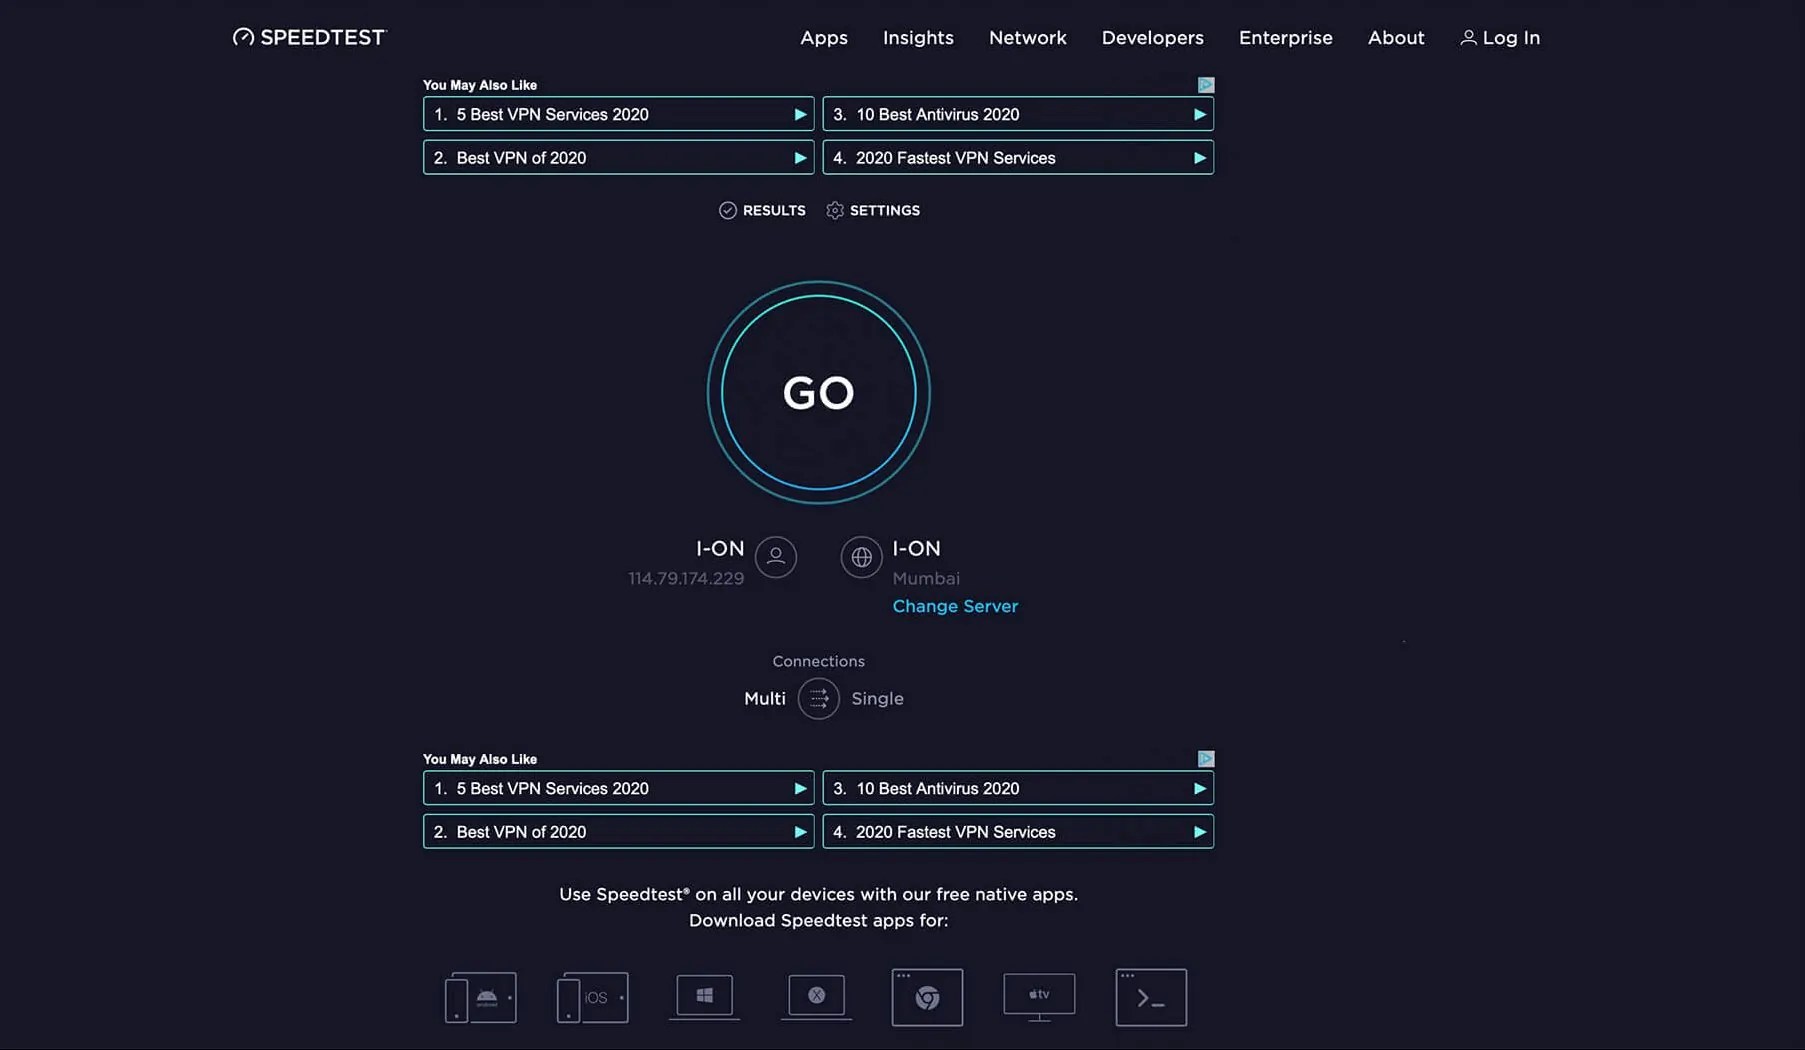Open the RESULTS page
1805x1050 pixels.
pos(762,210)
